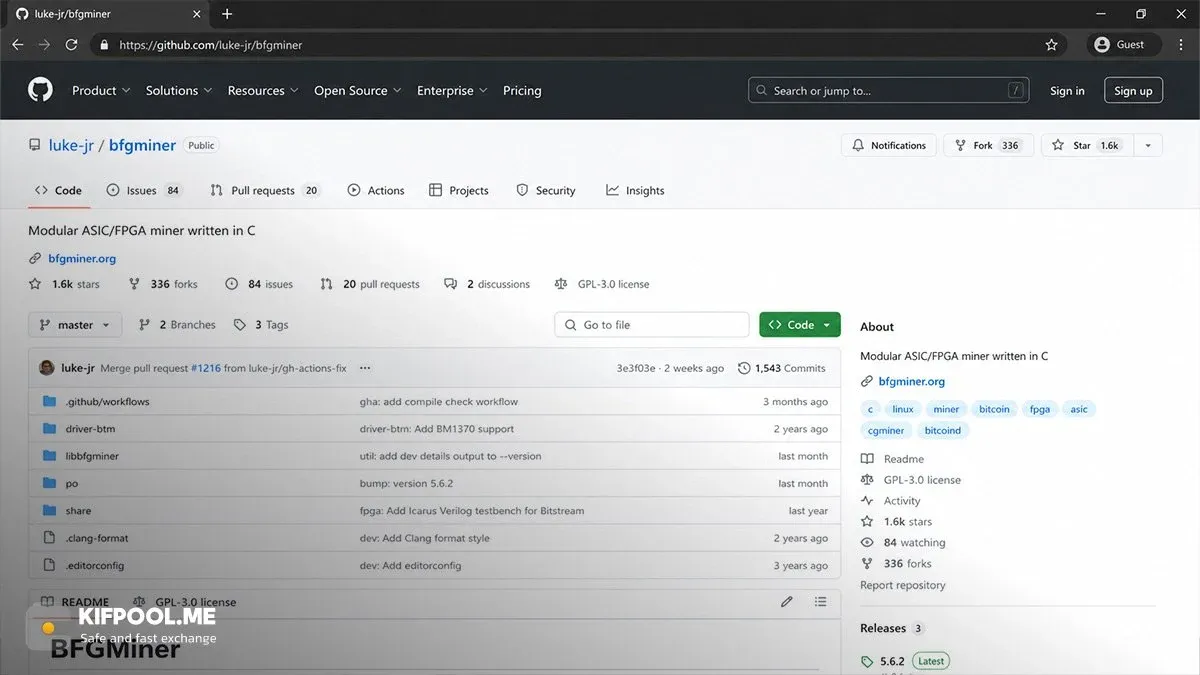Switch to the Projects tab

pyautogui.click(x=459, y=190)
